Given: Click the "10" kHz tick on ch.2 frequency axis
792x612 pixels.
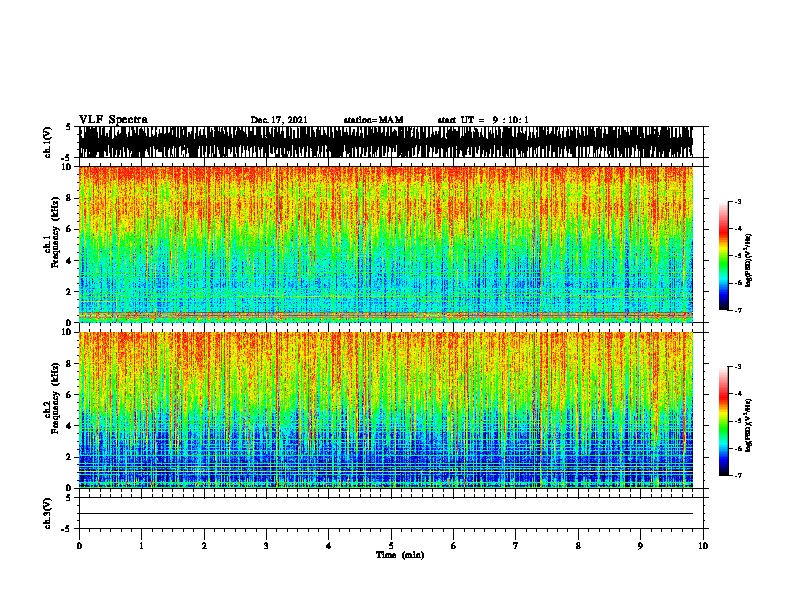Looking at the screenshot, I should (x=68, y=332).
